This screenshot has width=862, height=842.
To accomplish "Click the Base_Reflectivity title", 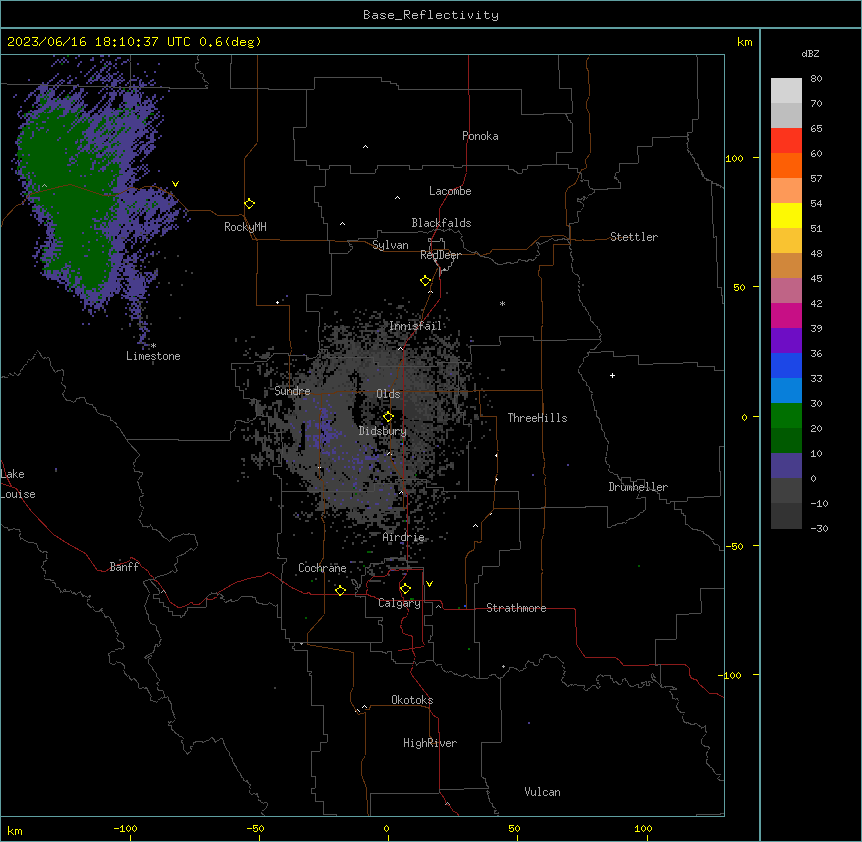I will 431,15.
